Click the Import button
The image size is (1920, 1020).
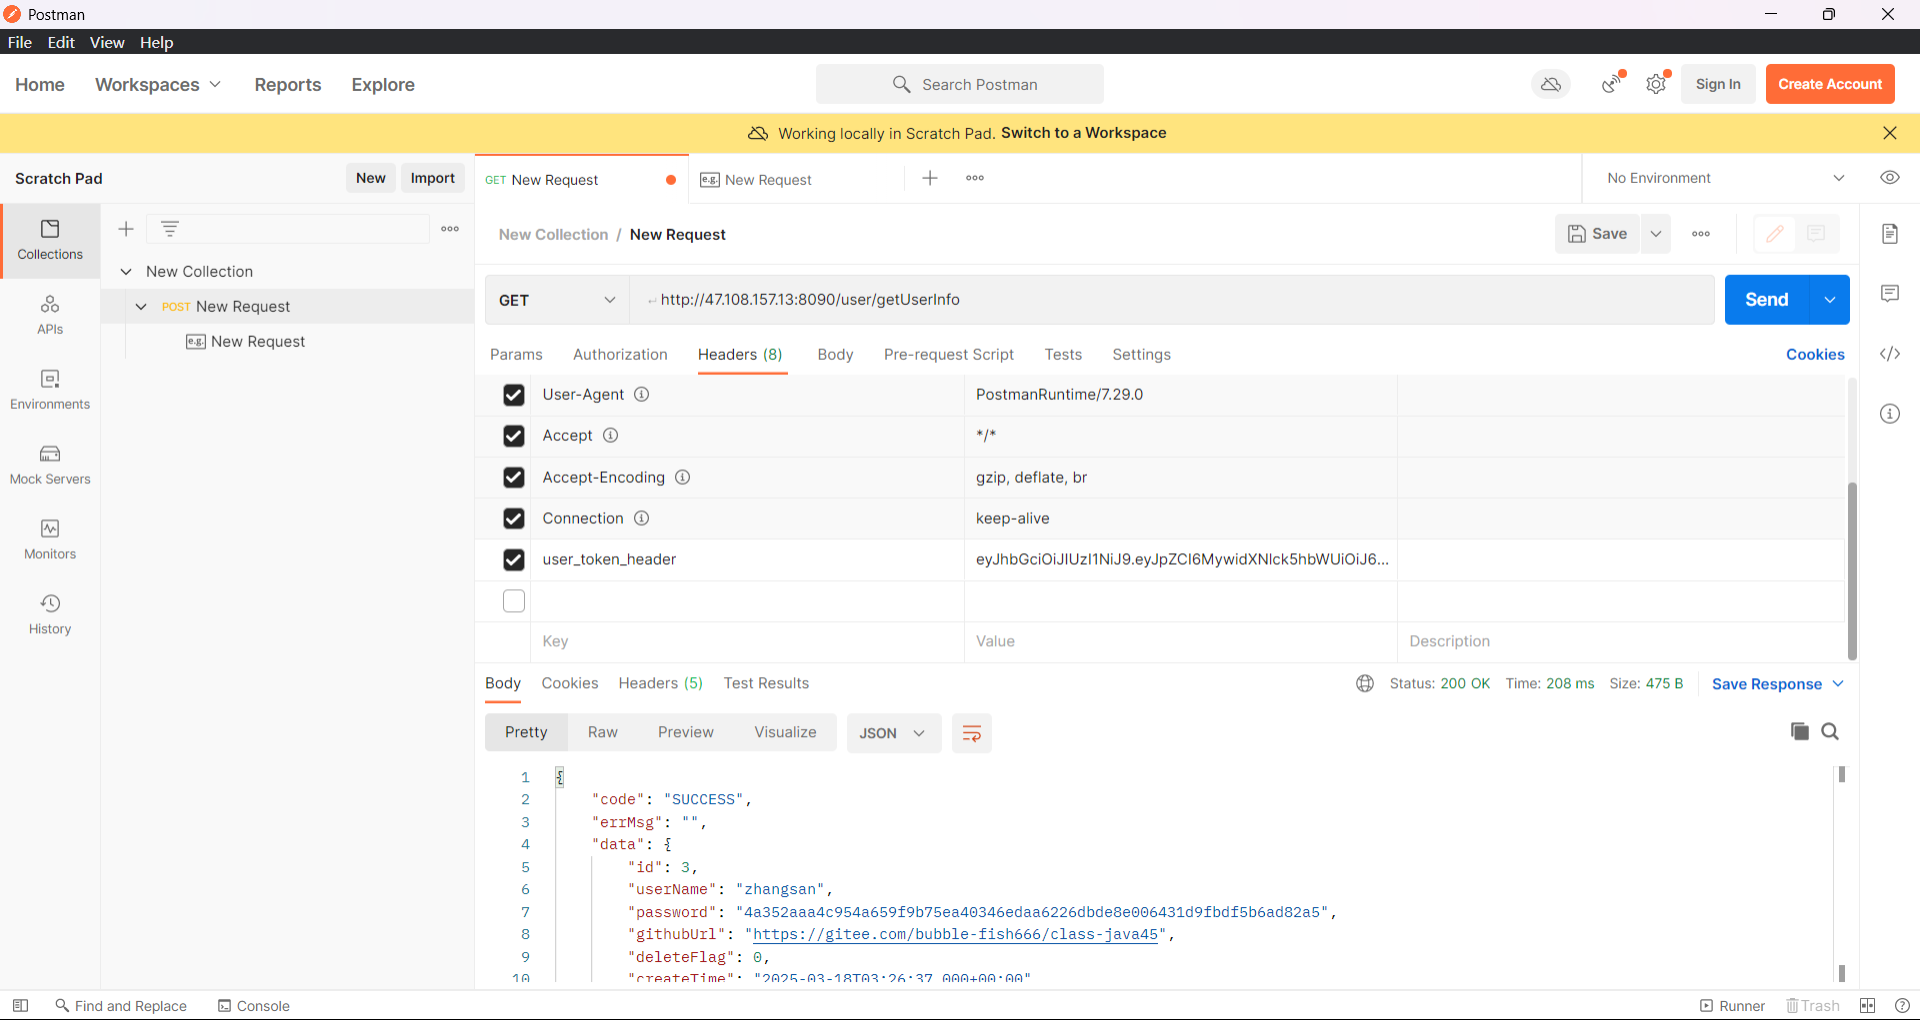[433, 178]
